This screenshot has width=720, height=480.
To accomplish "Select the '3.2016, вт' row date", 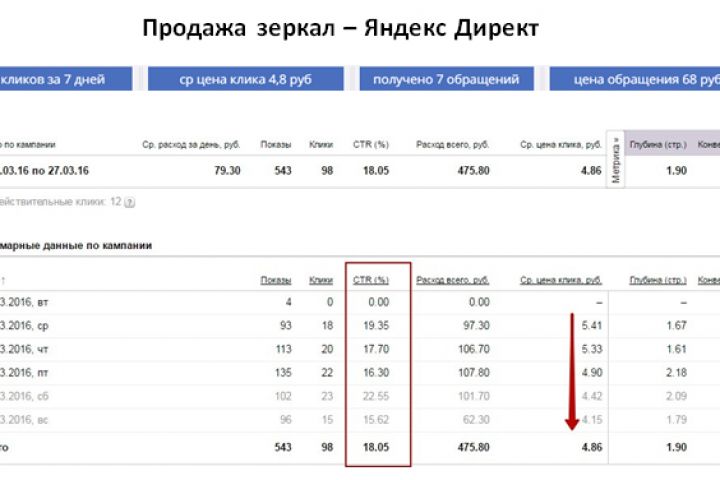I will [x=24, y=302].
